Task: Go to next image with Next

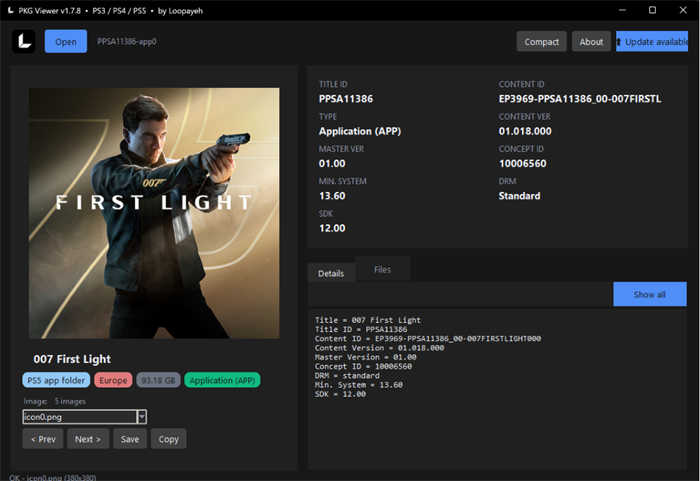Action: 88,439
